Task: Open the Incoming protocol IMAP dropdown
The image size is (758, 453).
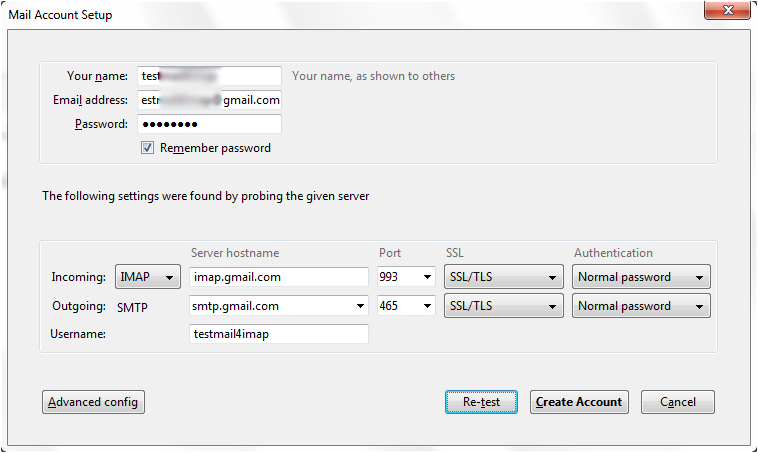Action: tap(148, 277)
